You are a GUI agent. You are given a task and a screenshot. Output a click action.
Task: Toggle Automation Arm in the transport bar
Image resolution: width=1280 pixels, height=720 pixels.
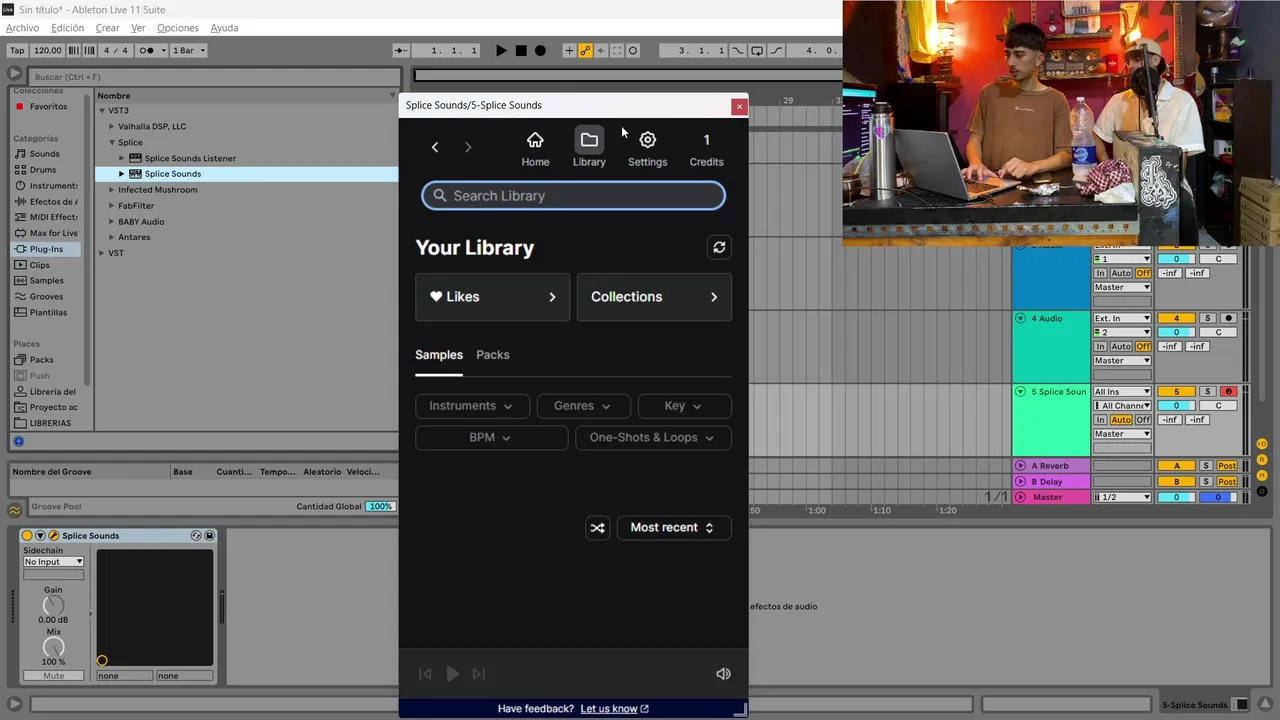point(585,51)
